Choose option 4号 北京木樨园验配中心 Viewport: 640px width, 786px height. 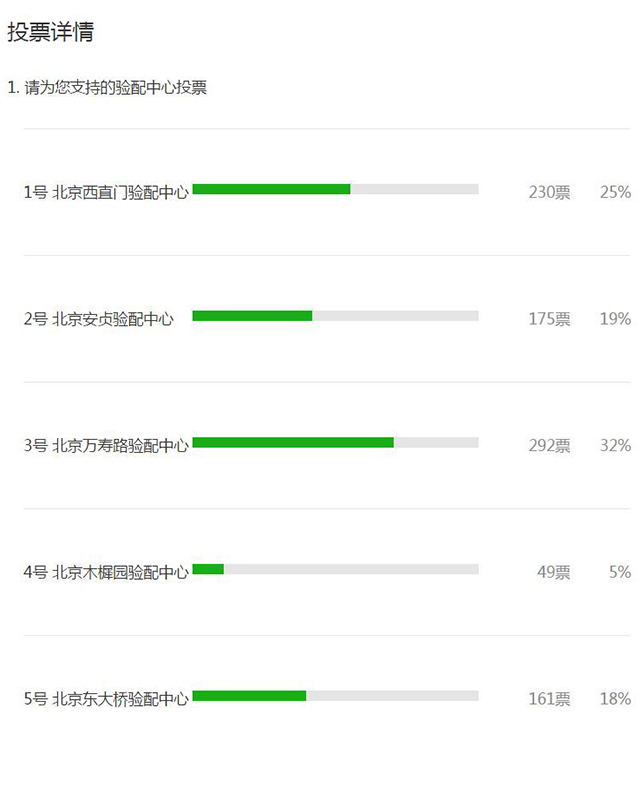tap(106, 572)
